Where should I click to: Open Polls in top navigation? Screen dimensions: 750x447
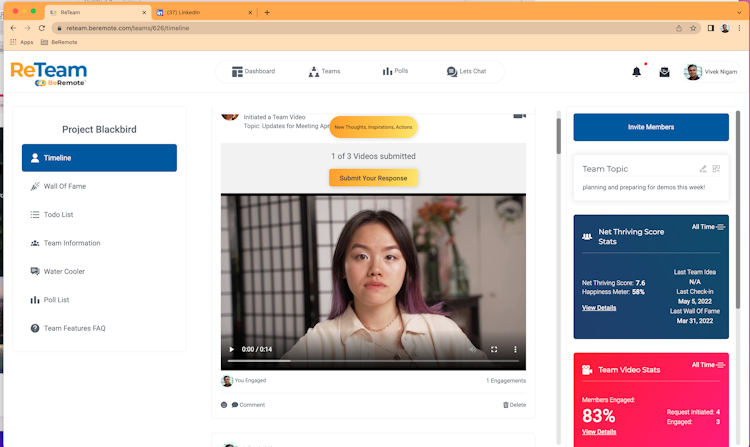click(x=395, y=71)
